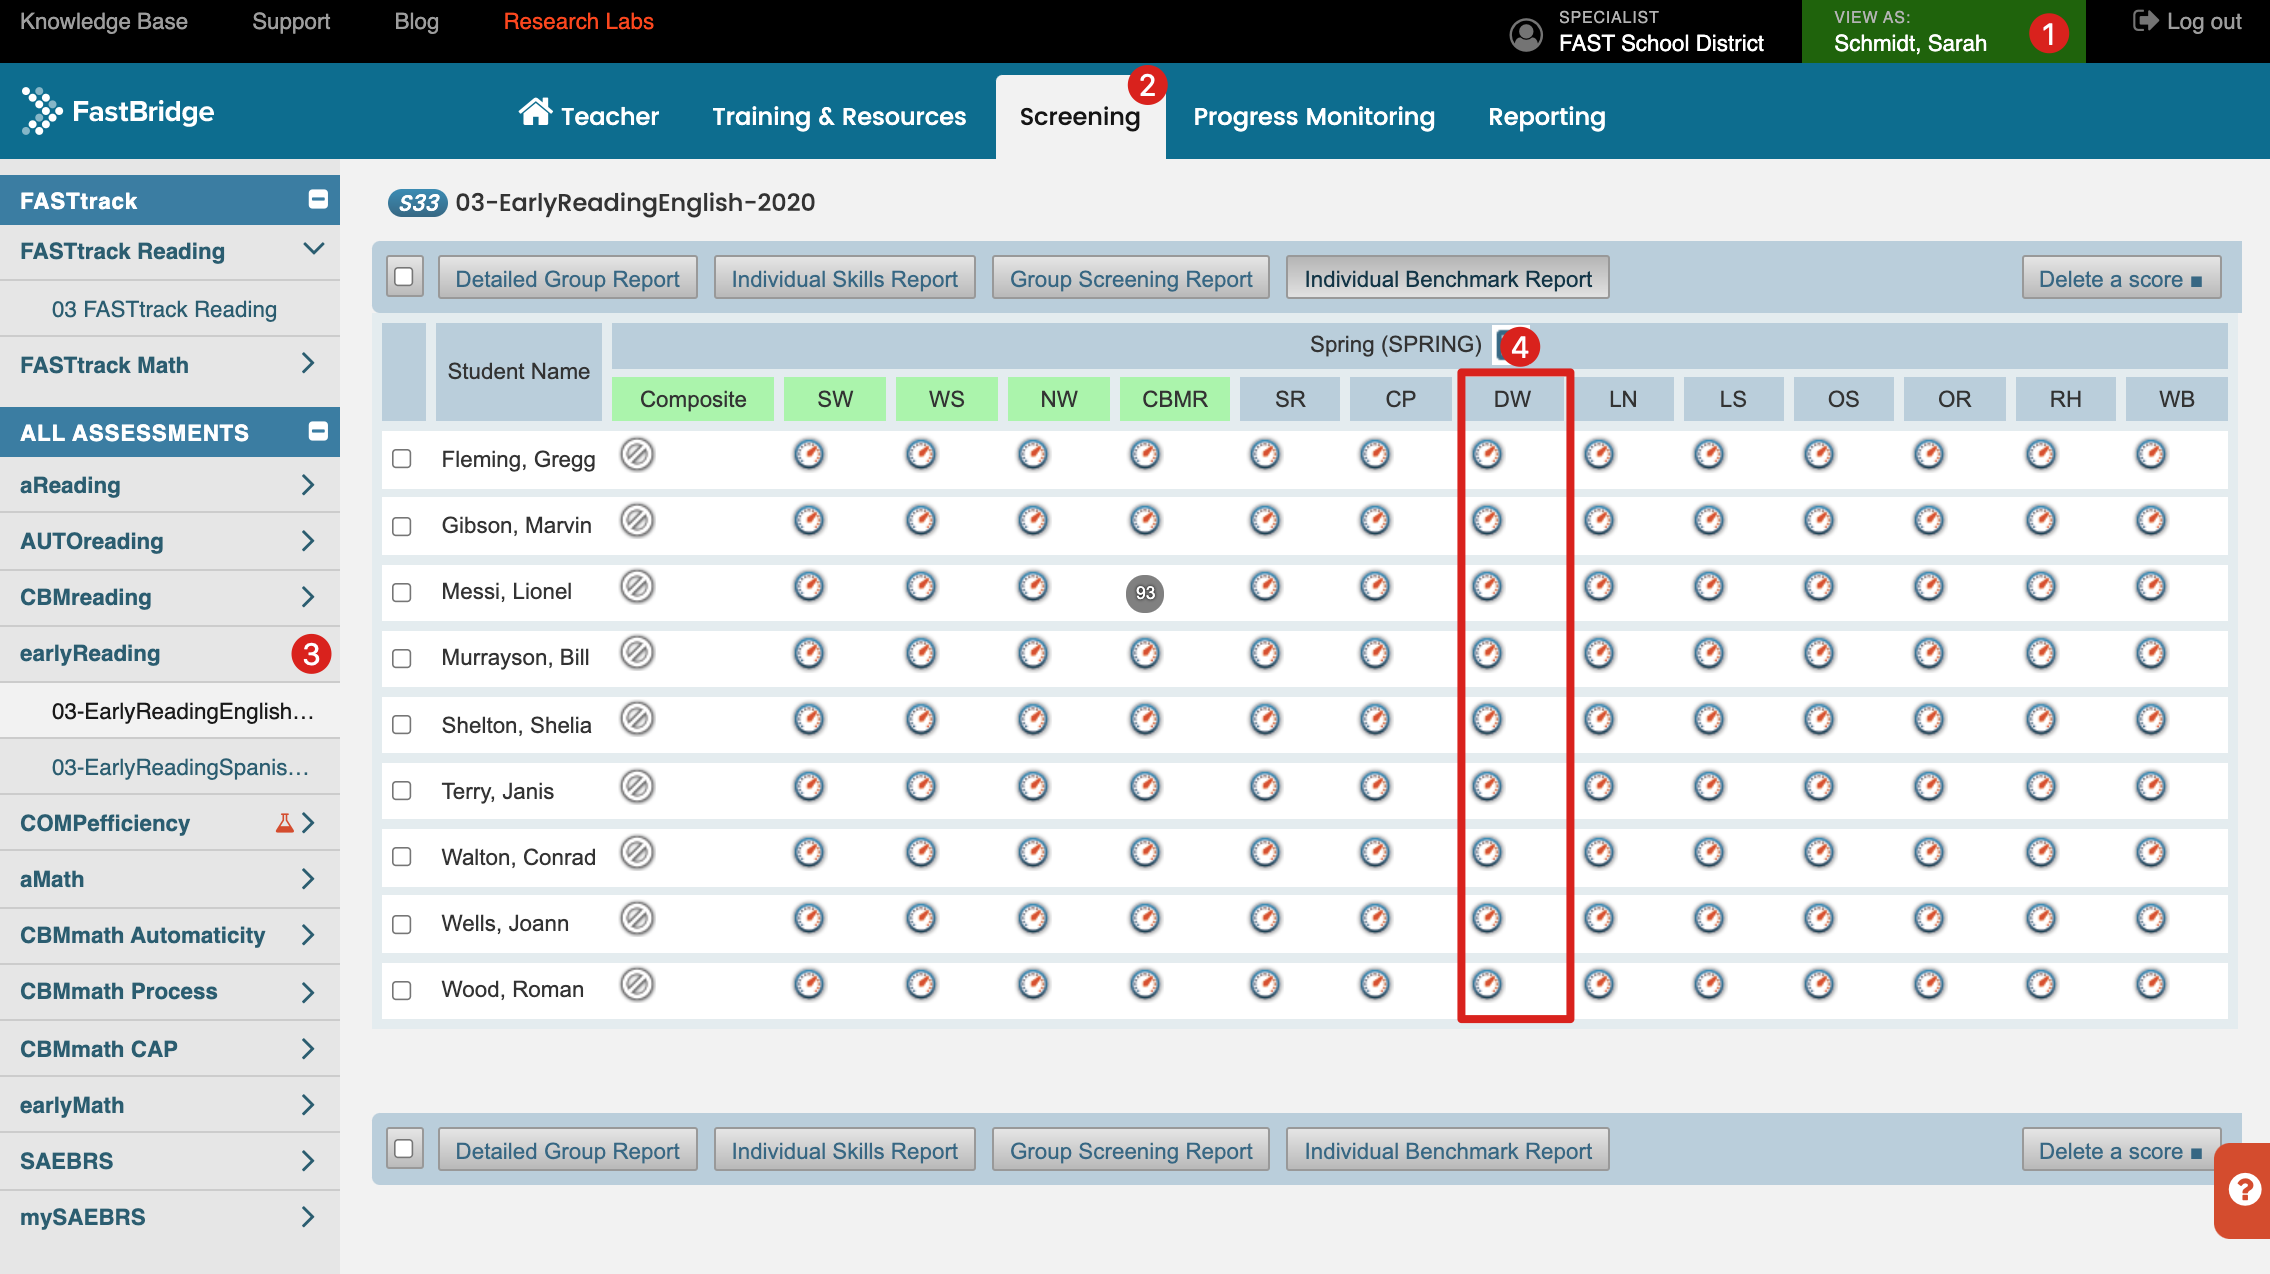Select the checkbox for Walton, Conrad
This screenshot has width=2270, height=1274.
tap(402, 857)
